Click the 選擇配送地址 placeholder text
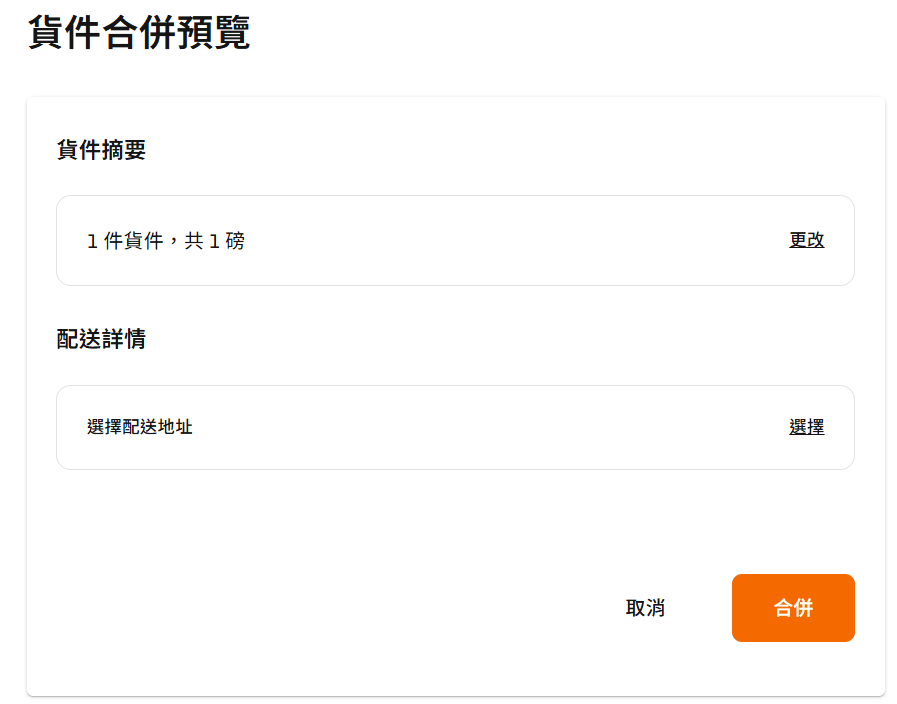897x704 pixels. [140, 427]
